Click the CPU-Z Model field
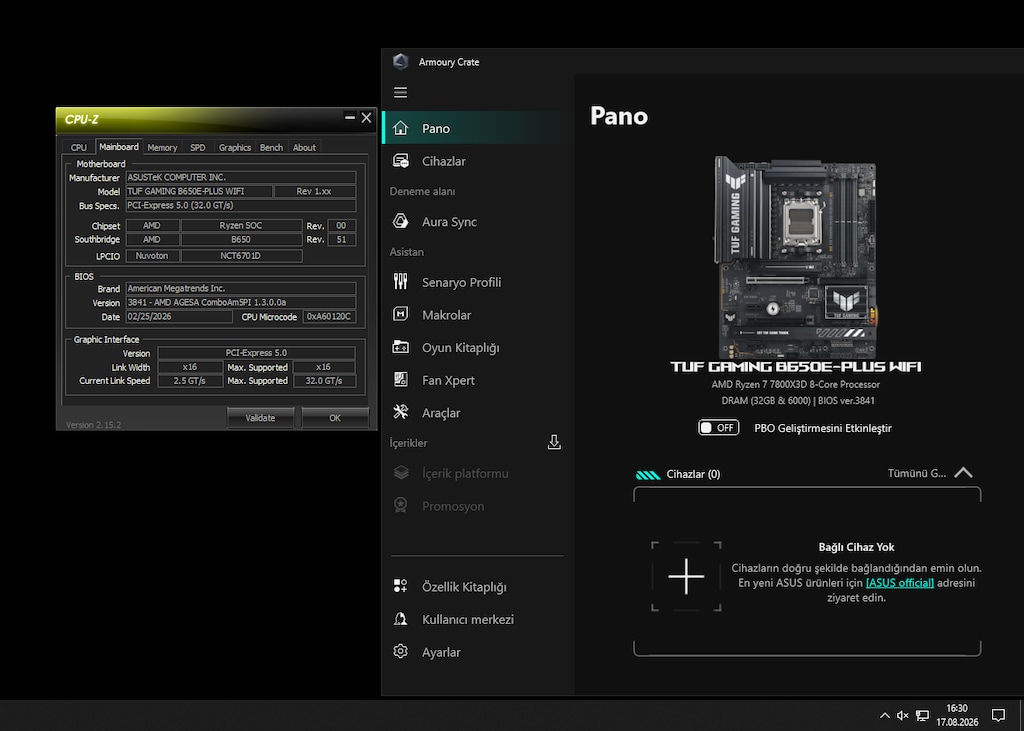Screen dimensions: 1024x731 coord(199,191)
